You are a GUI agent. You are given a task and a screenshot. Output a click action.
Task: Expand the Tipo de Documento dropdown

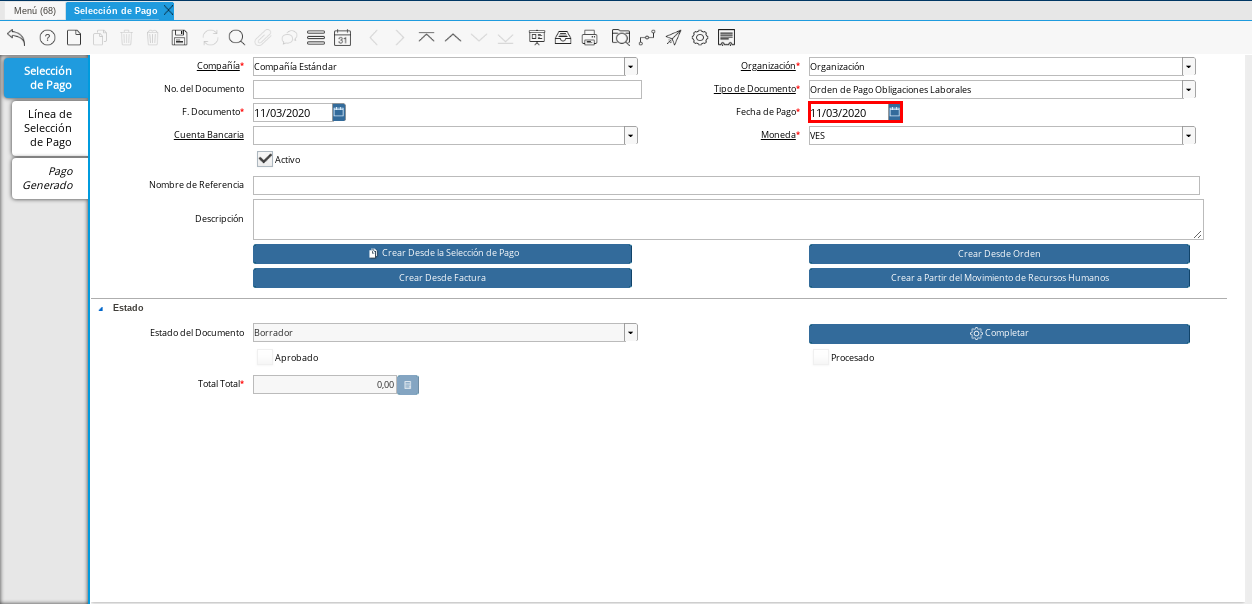coord(1188,90)
